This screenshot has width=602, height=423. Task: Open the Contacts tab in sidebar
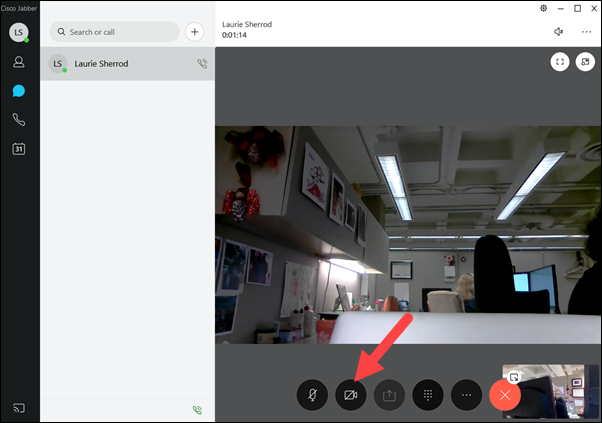point(18,62)
